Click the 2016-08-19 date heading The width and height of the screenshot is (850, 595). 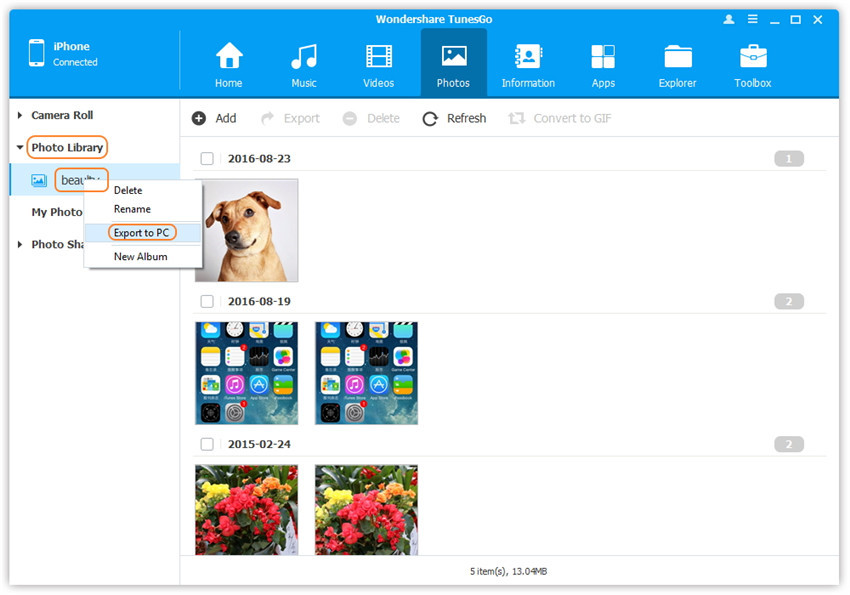pyautogui.click(x=259, y=301)
